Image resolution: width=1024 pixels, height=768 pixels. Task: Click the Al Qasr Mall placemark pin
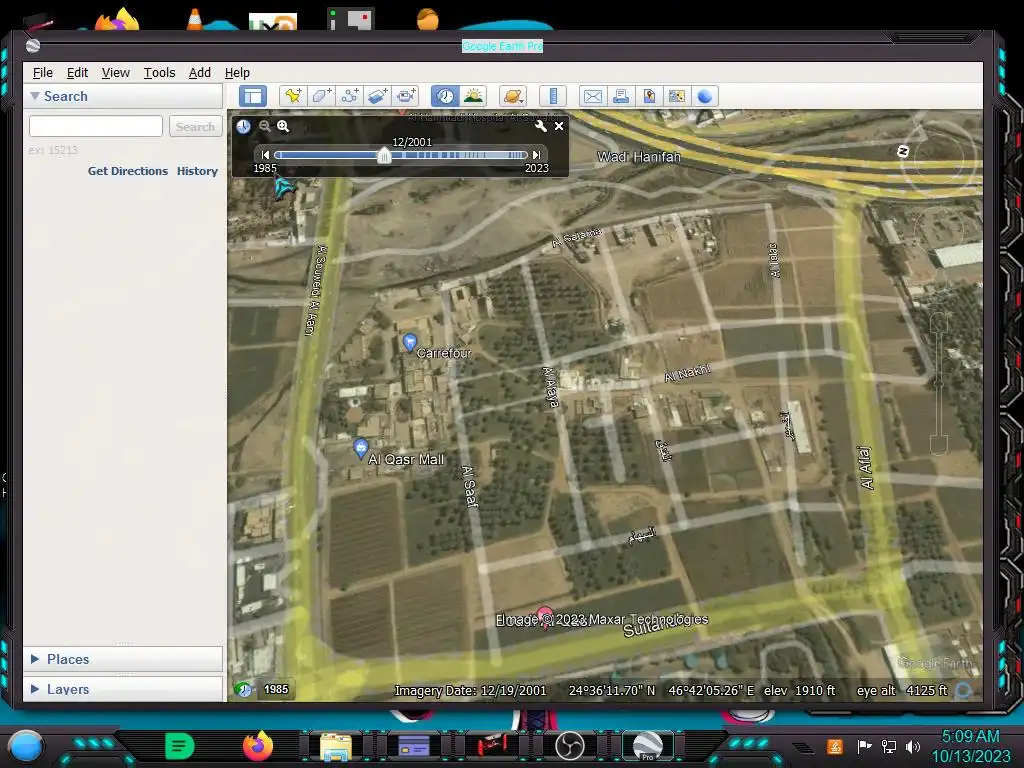tap(360, 448)
